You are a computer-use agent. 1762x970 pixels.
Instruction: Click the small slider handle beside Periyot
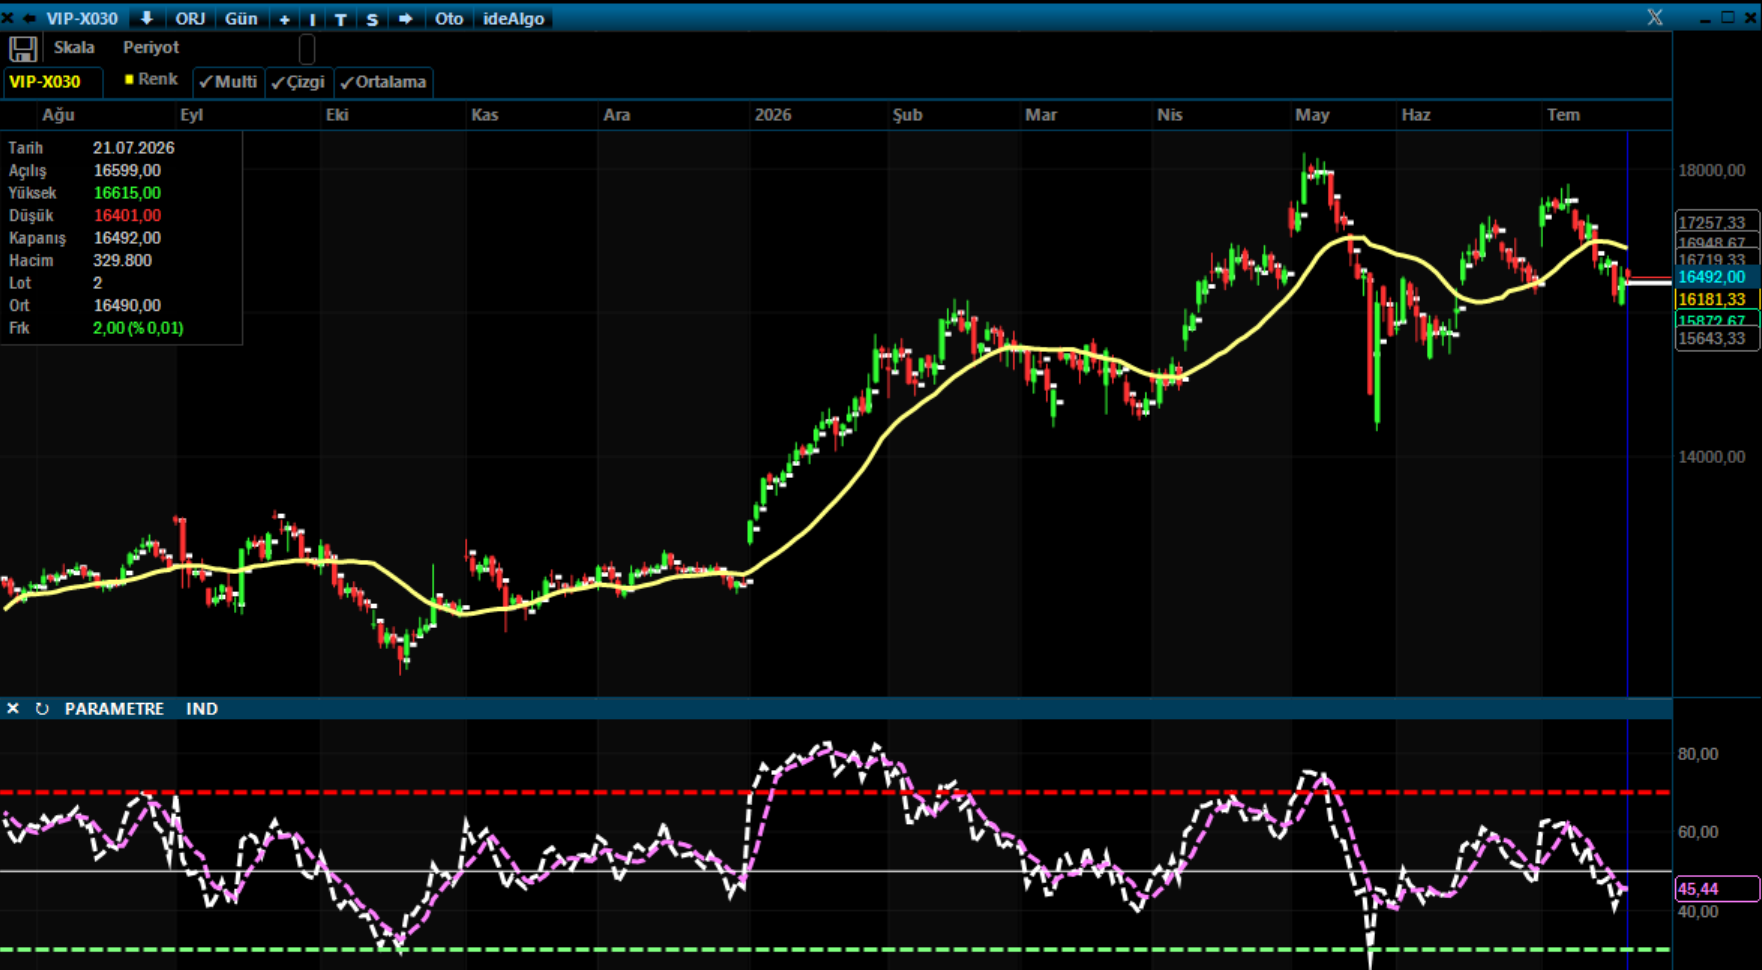pyautogui.click(x=307, y=48)
